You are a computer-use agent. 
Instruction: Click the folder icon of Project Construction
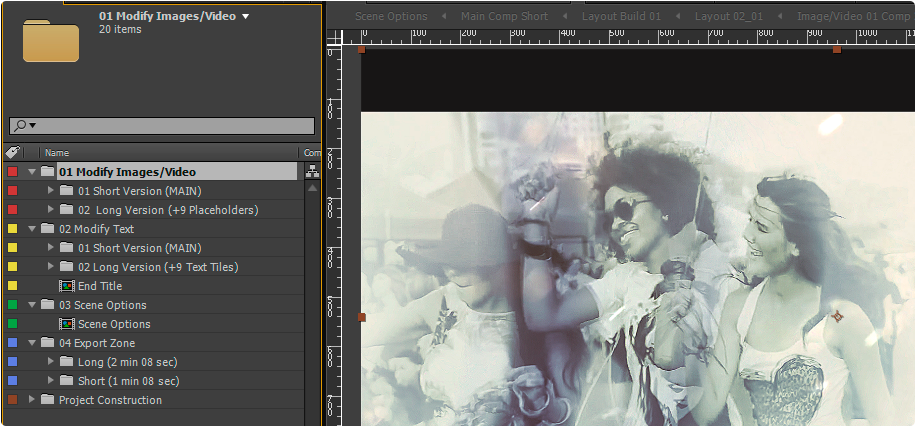[48, 400]
